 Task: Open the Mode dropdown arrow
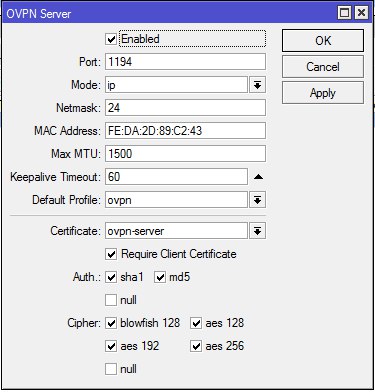[x=257, y=85]
